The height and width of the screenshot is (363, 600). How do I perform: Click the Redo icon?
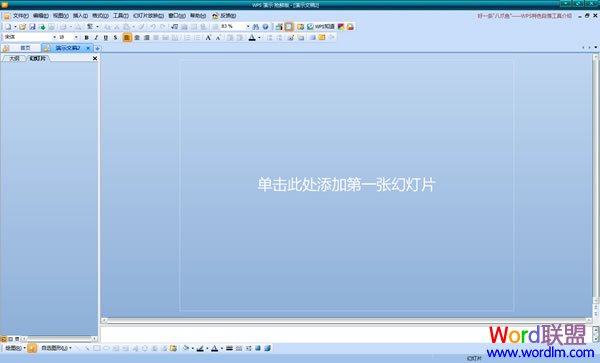[163, 26]
